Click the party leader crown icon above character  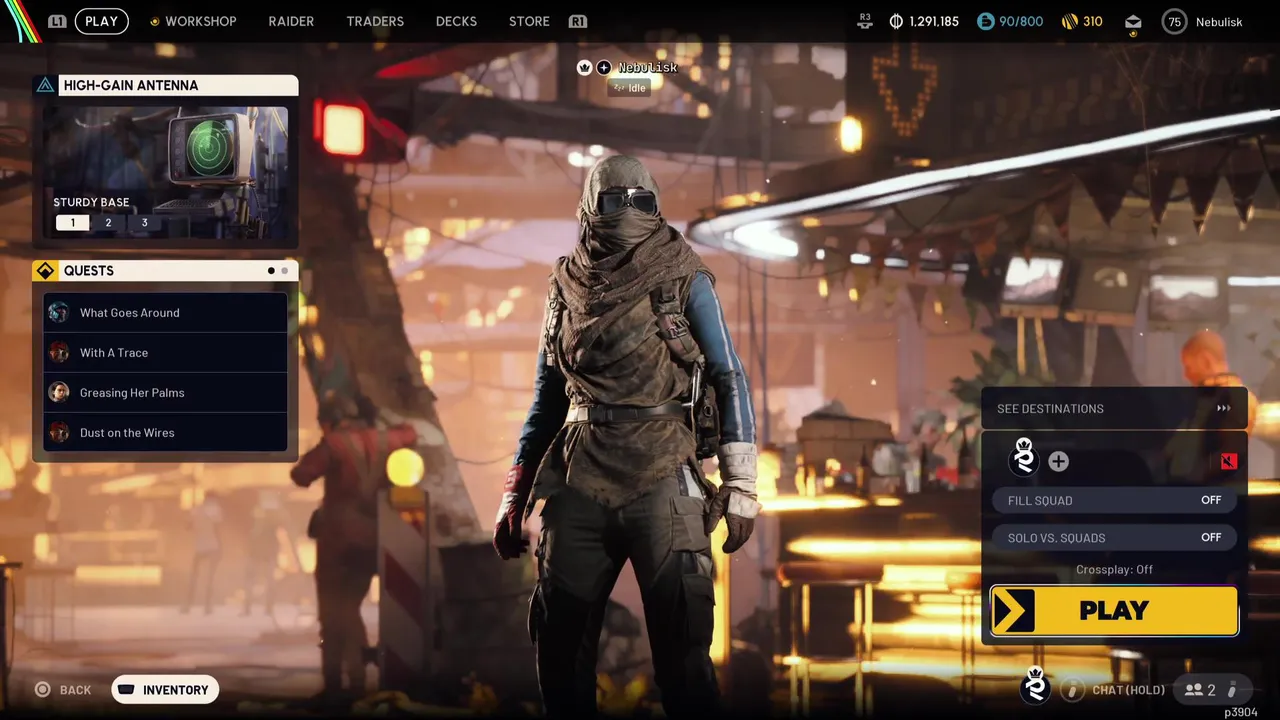tap(585, 67)
